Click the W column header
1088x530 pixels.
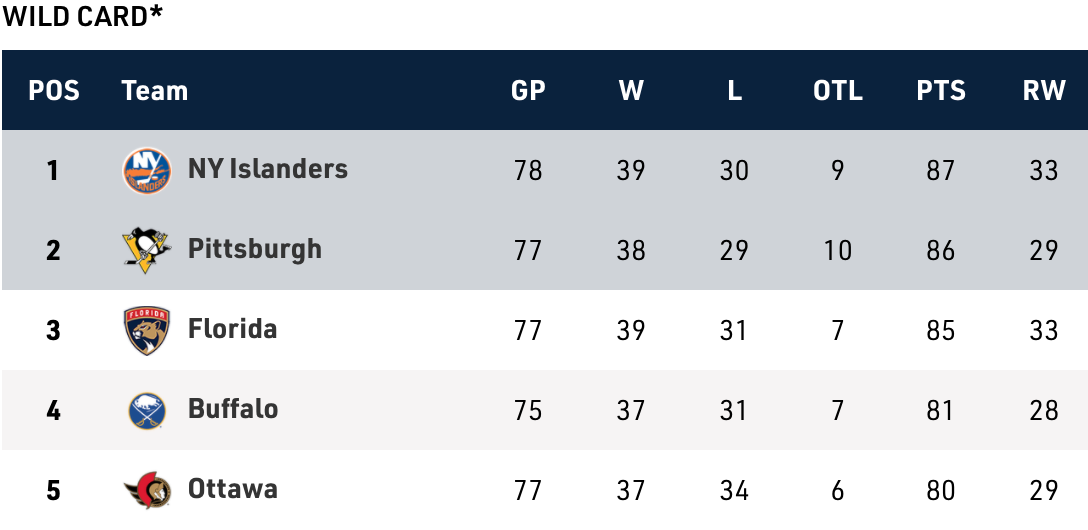click(x=631, y=91)
